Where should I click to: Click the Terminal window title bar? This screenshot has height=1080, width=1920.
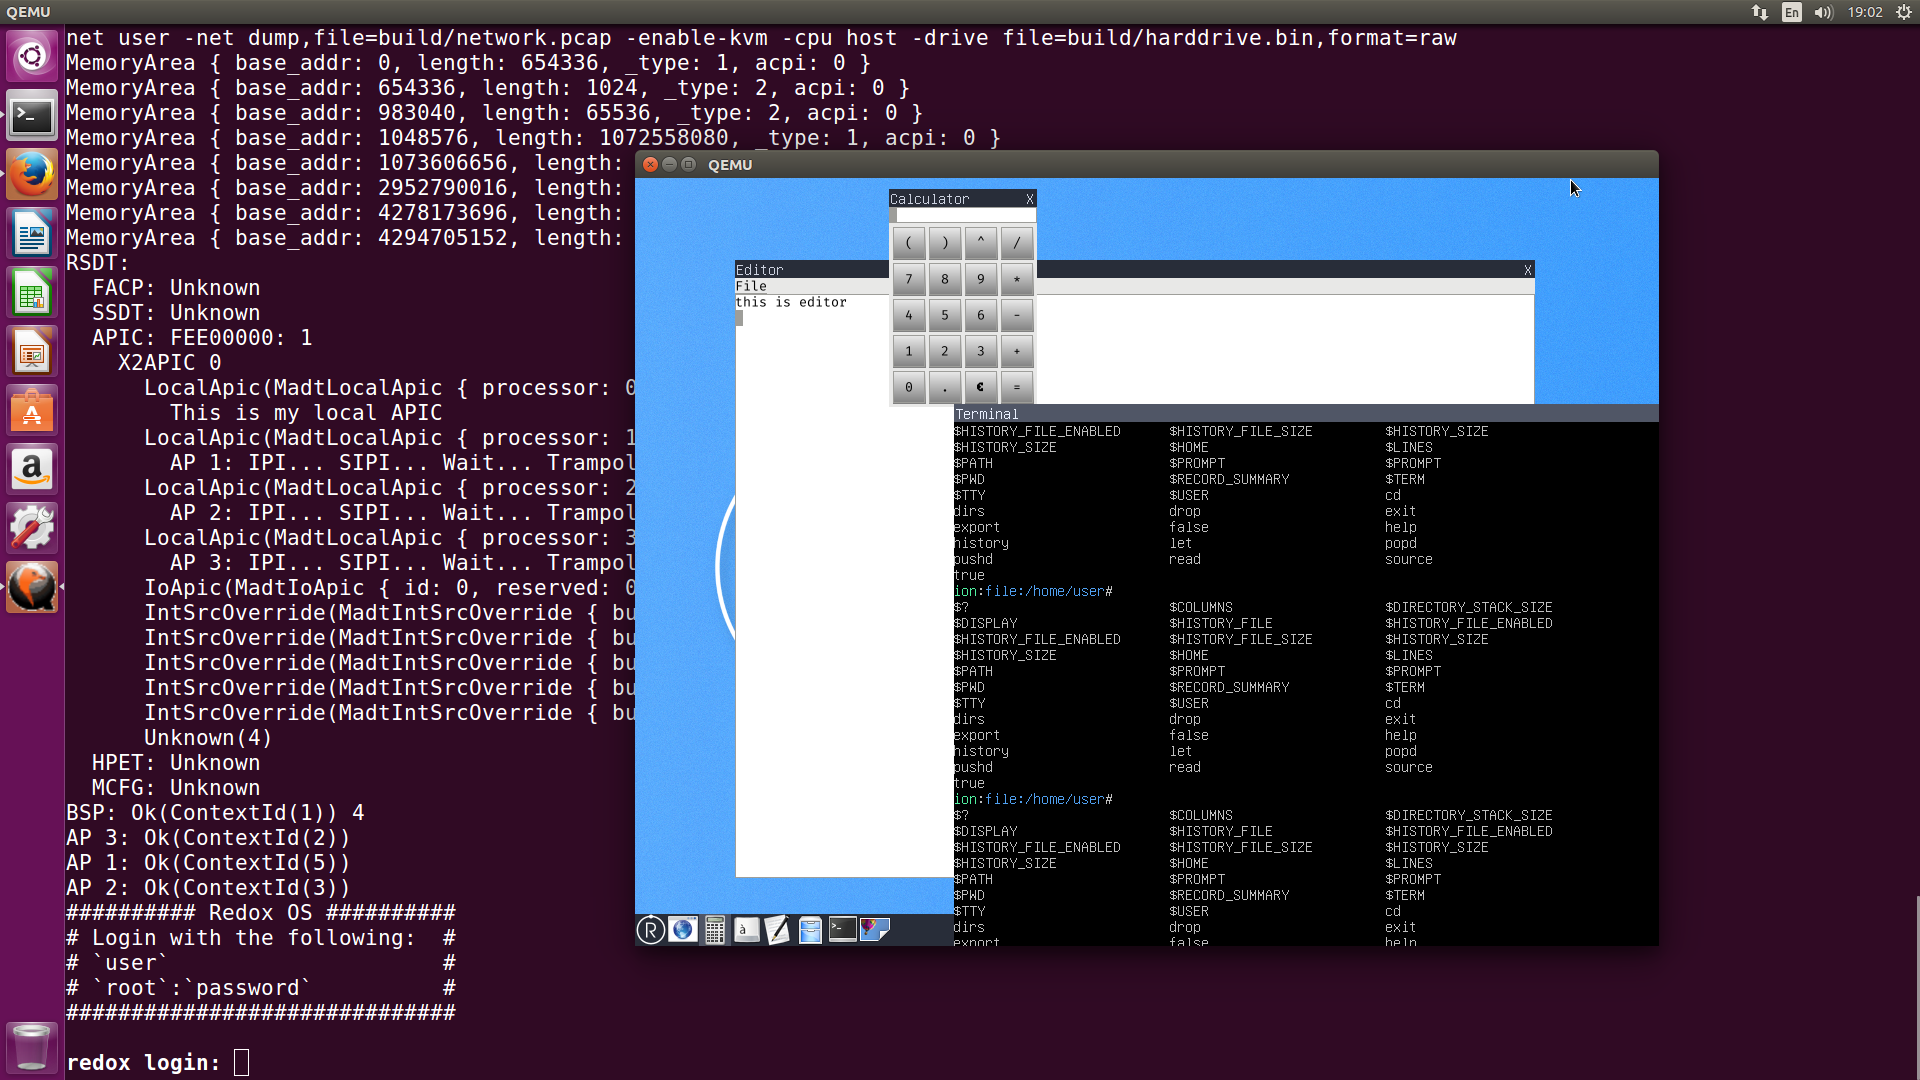[1306, 413]
